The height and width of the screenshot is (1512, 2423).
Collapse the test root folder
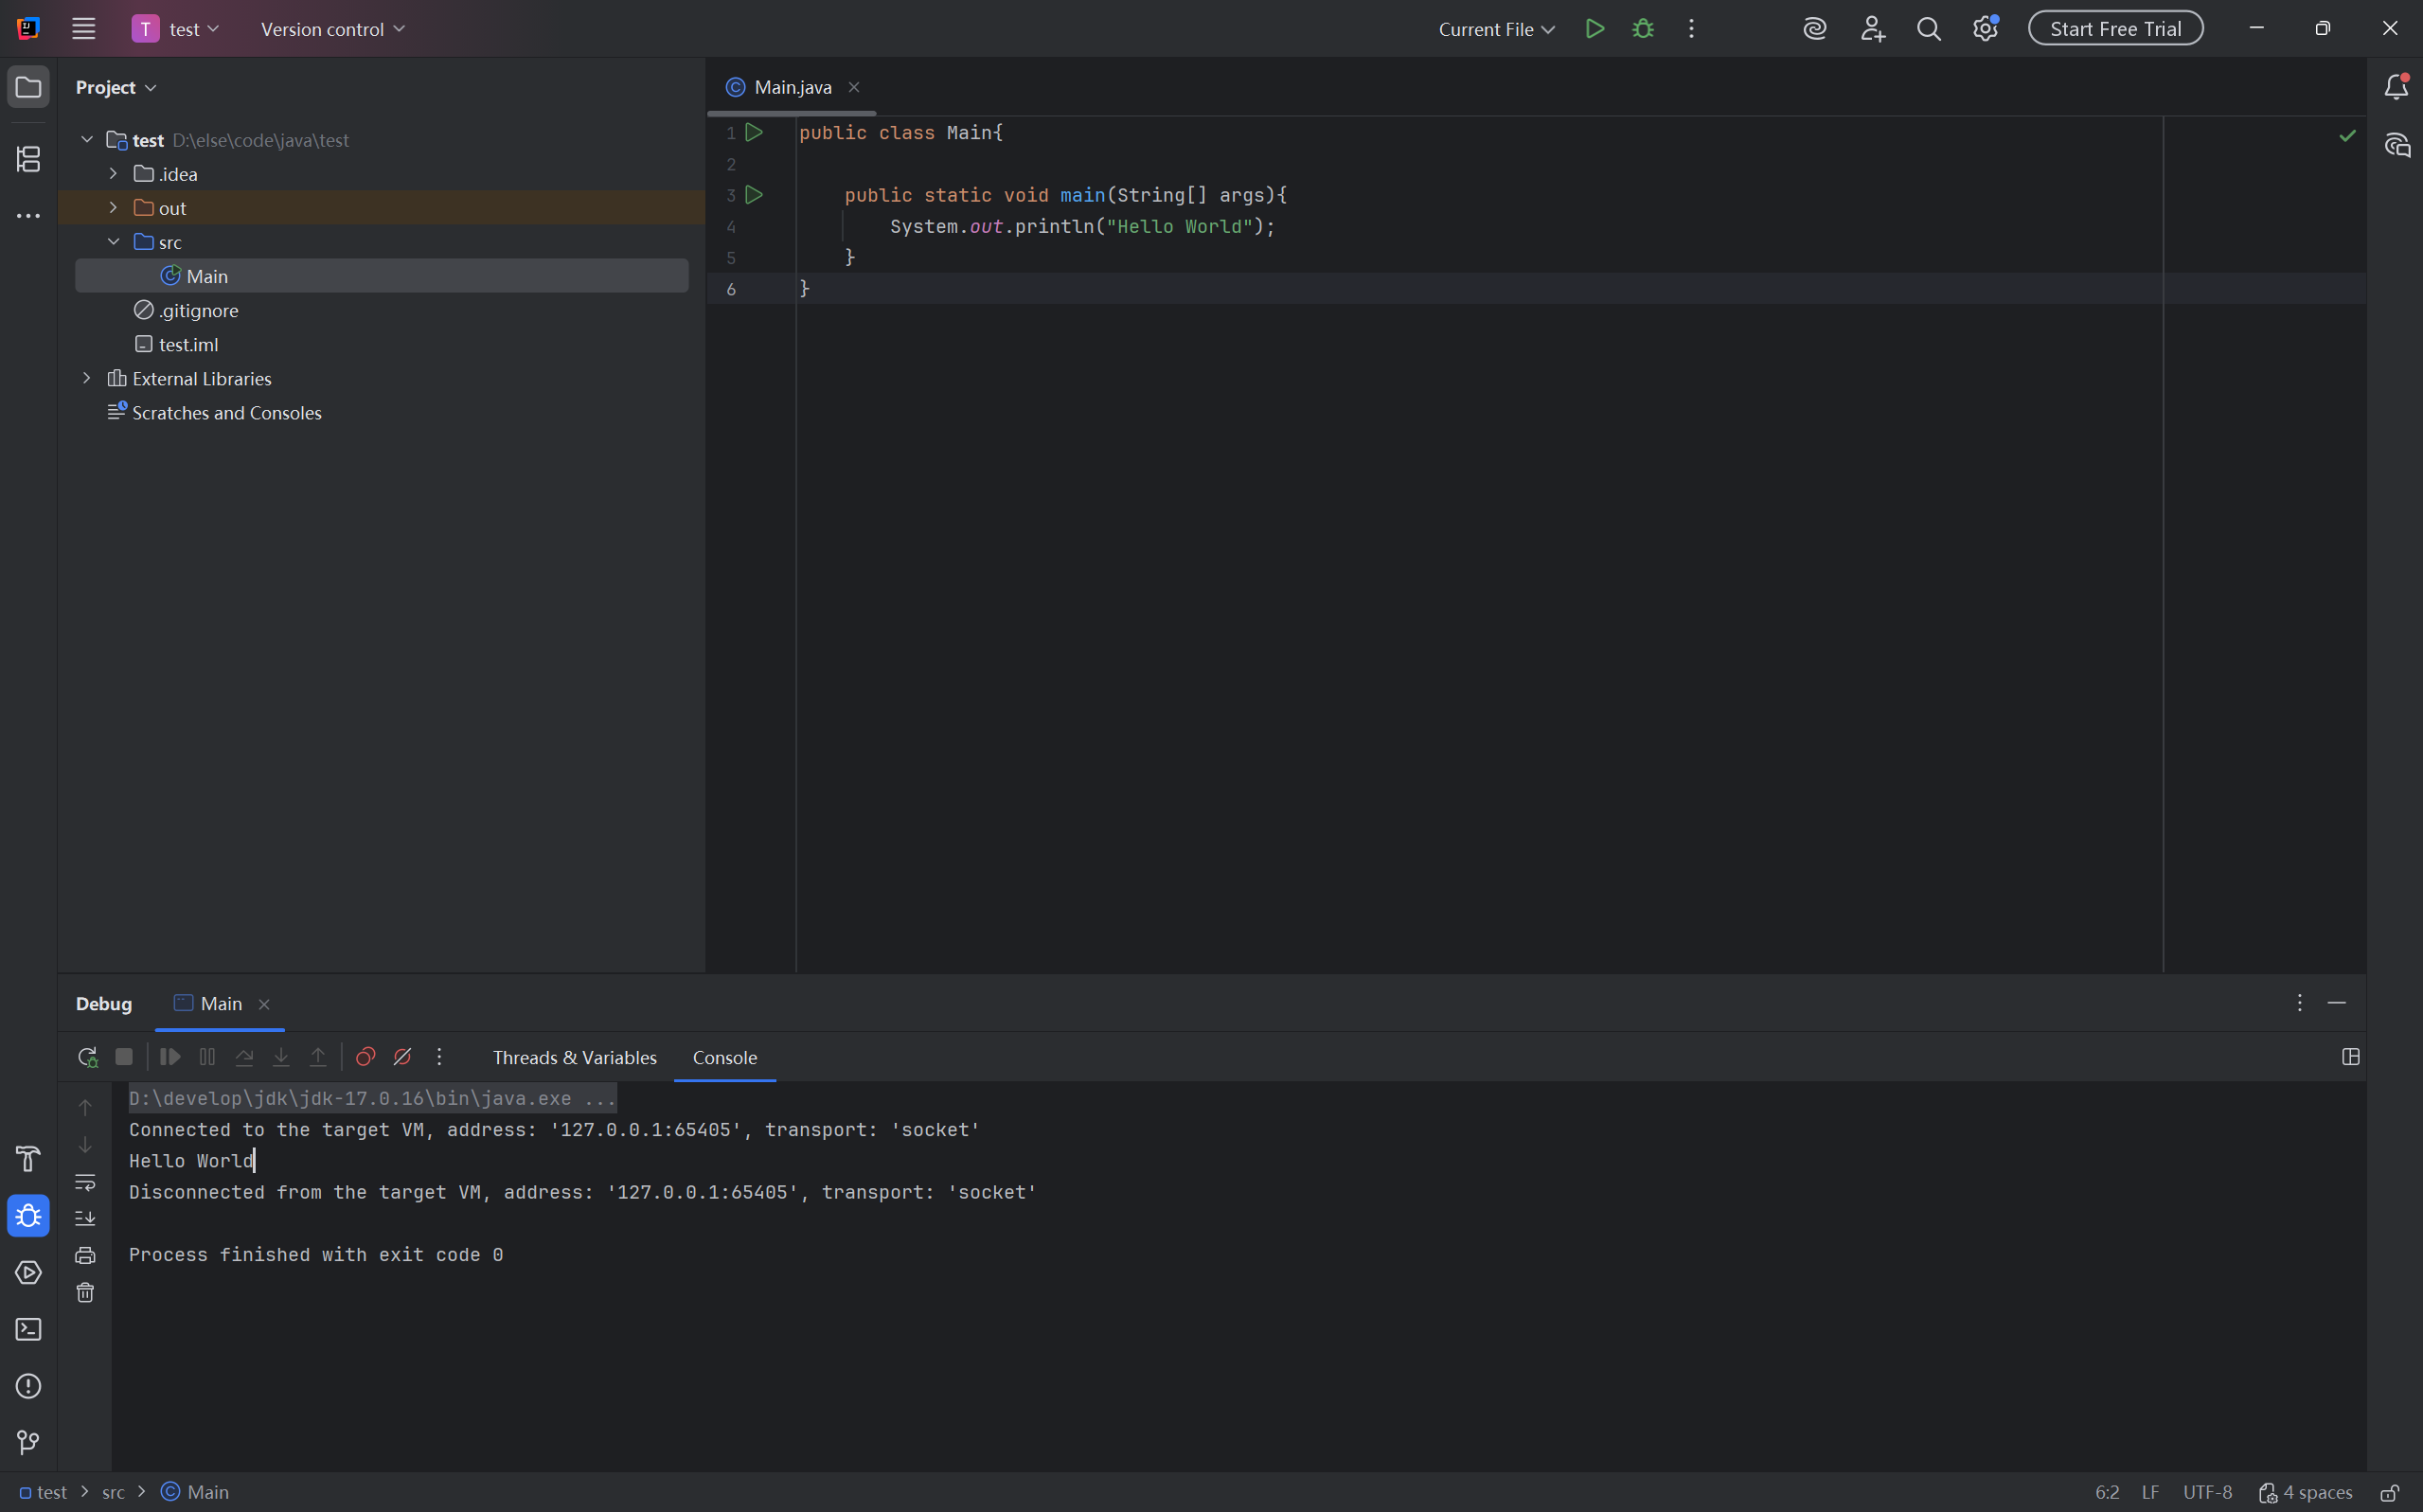tap(87, 140)
